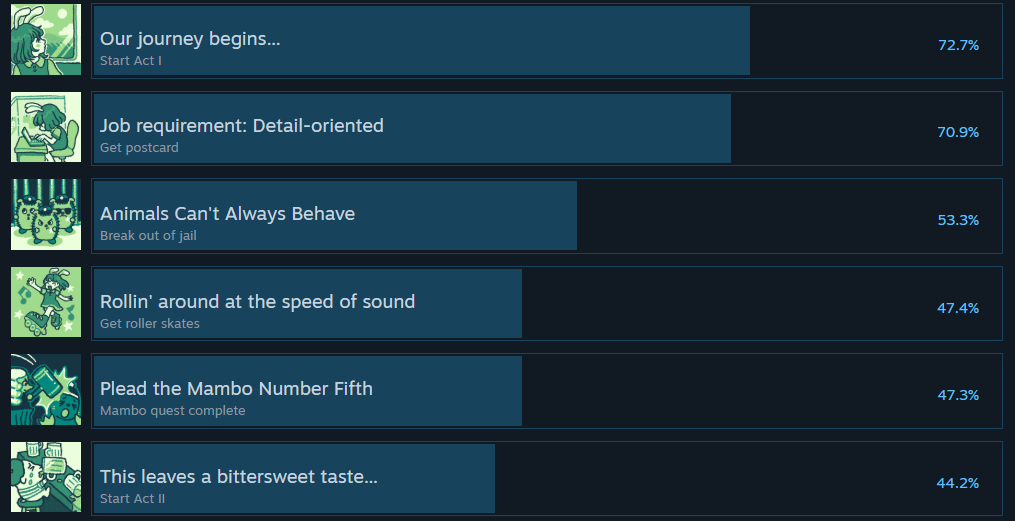Click the 'Break out of jail' description
Screen dimensions: 1015x521
[148, 236]
